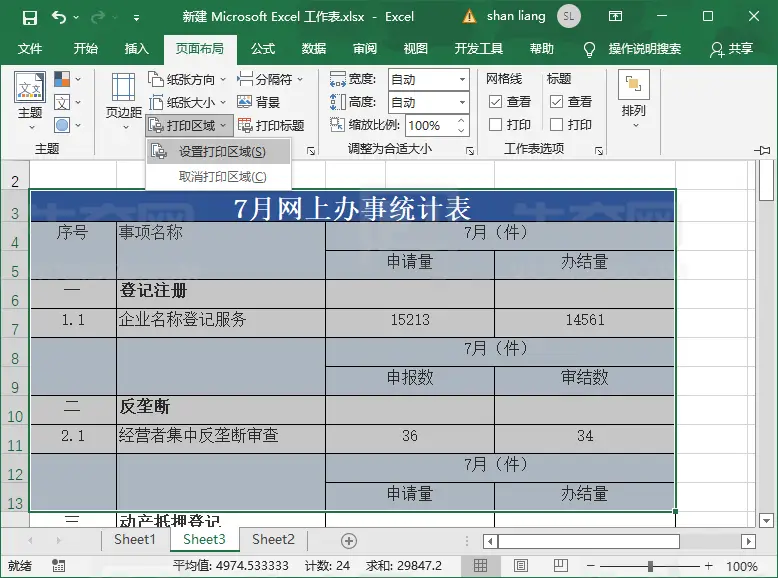Switch to Normal view icon
The image size is (778, 578).
480,566
